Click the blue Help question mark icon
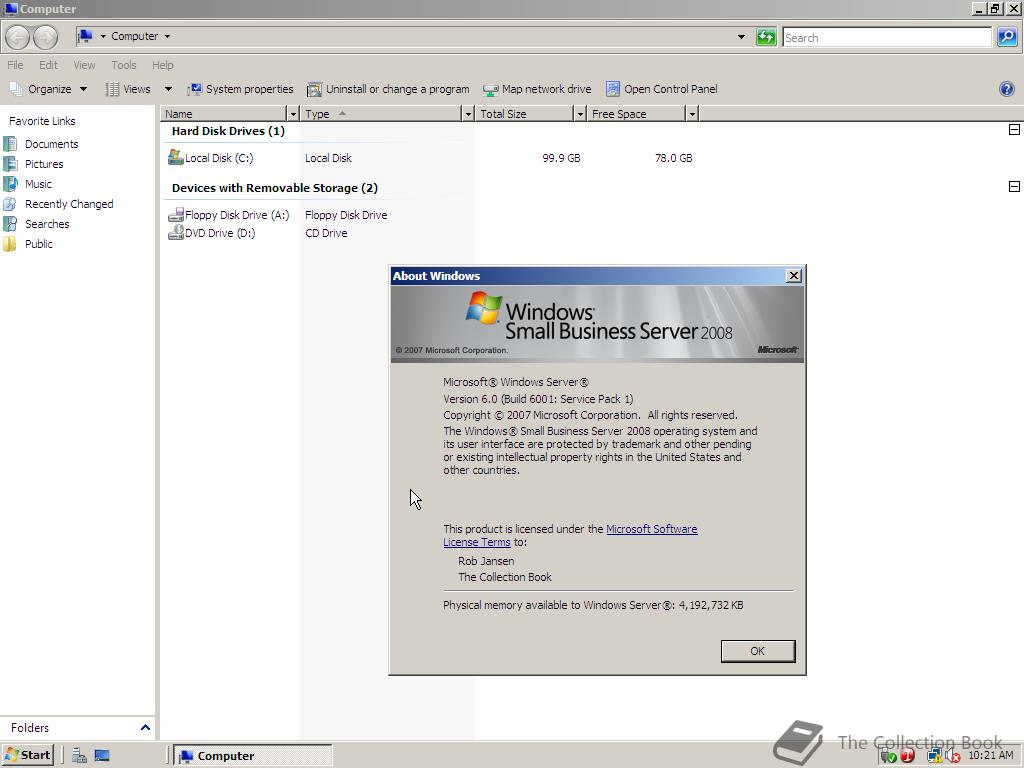 (1006, 89)
